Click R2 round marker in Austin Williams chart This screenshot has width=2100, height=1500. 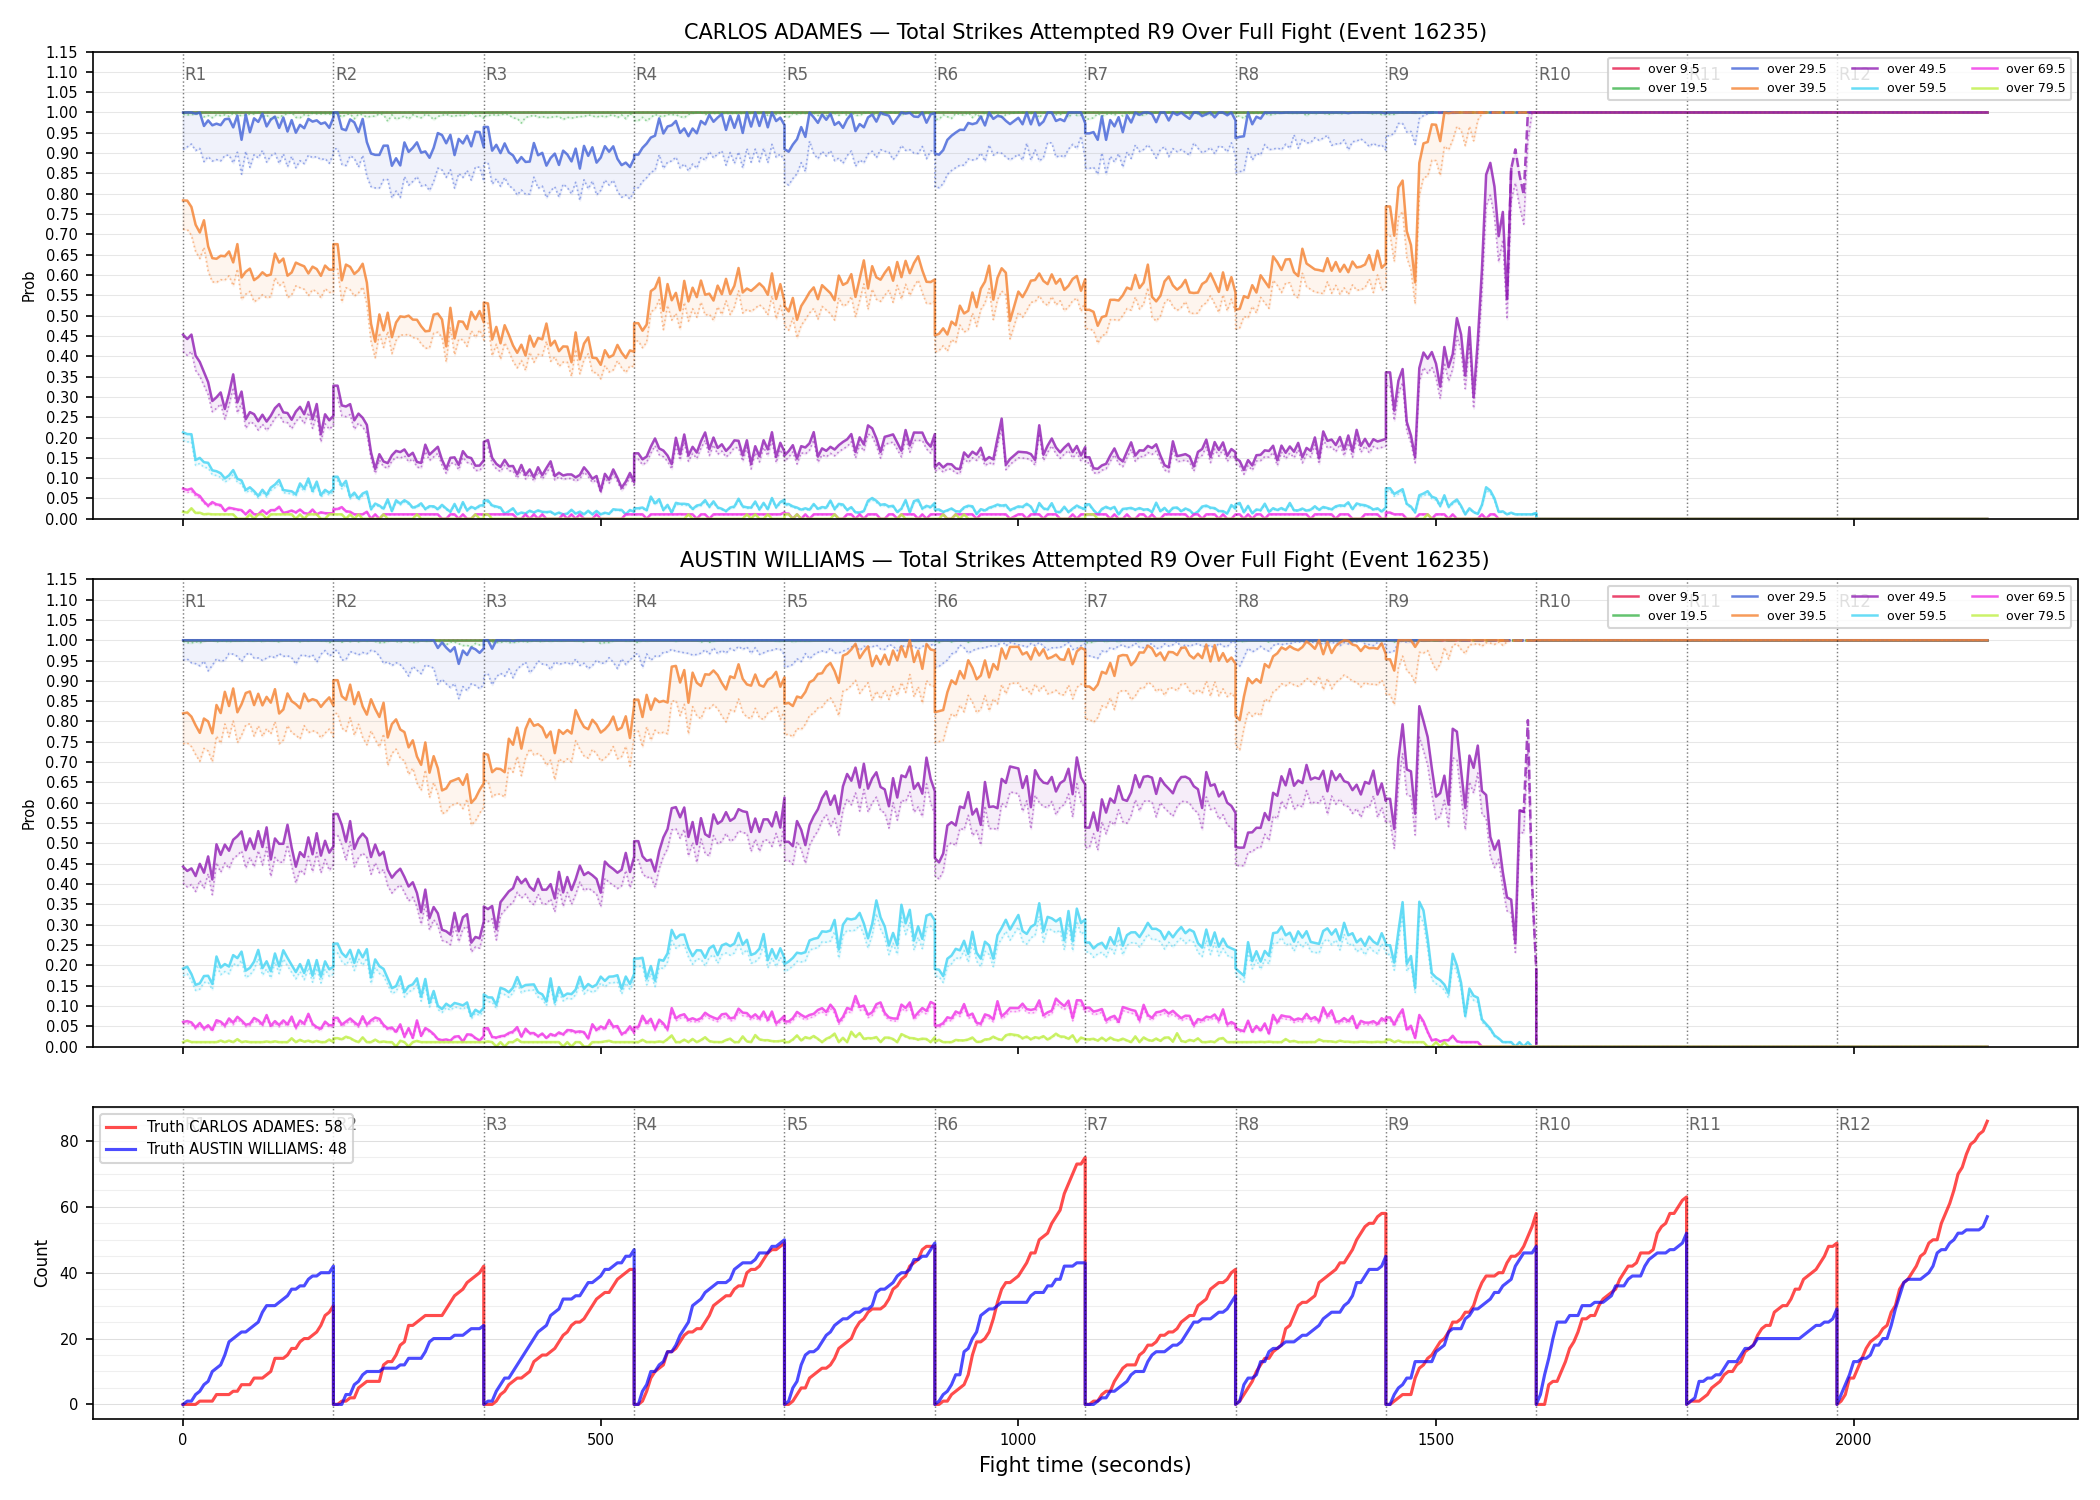[x=346, y=601]
